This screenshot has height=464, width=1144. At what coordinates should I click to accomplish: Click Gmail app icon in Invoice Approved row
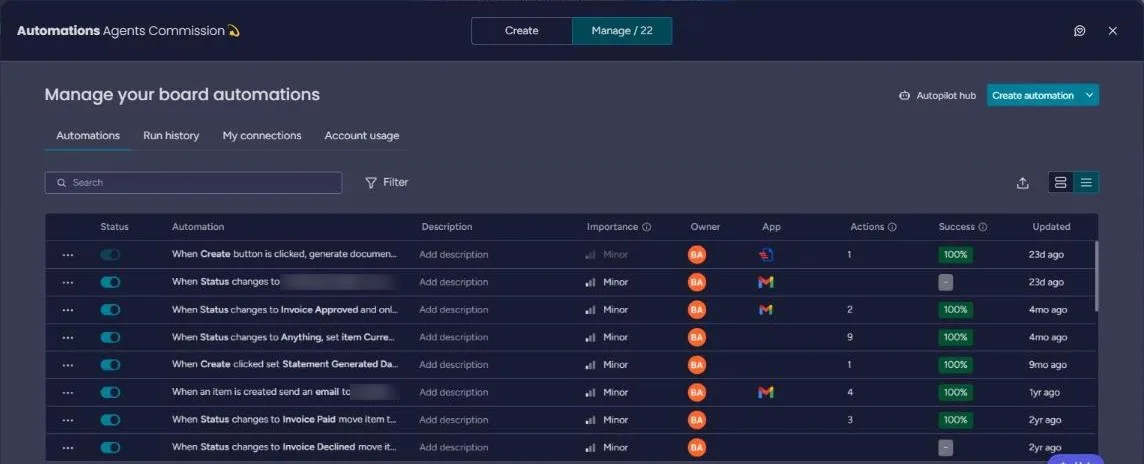[765, 310]
